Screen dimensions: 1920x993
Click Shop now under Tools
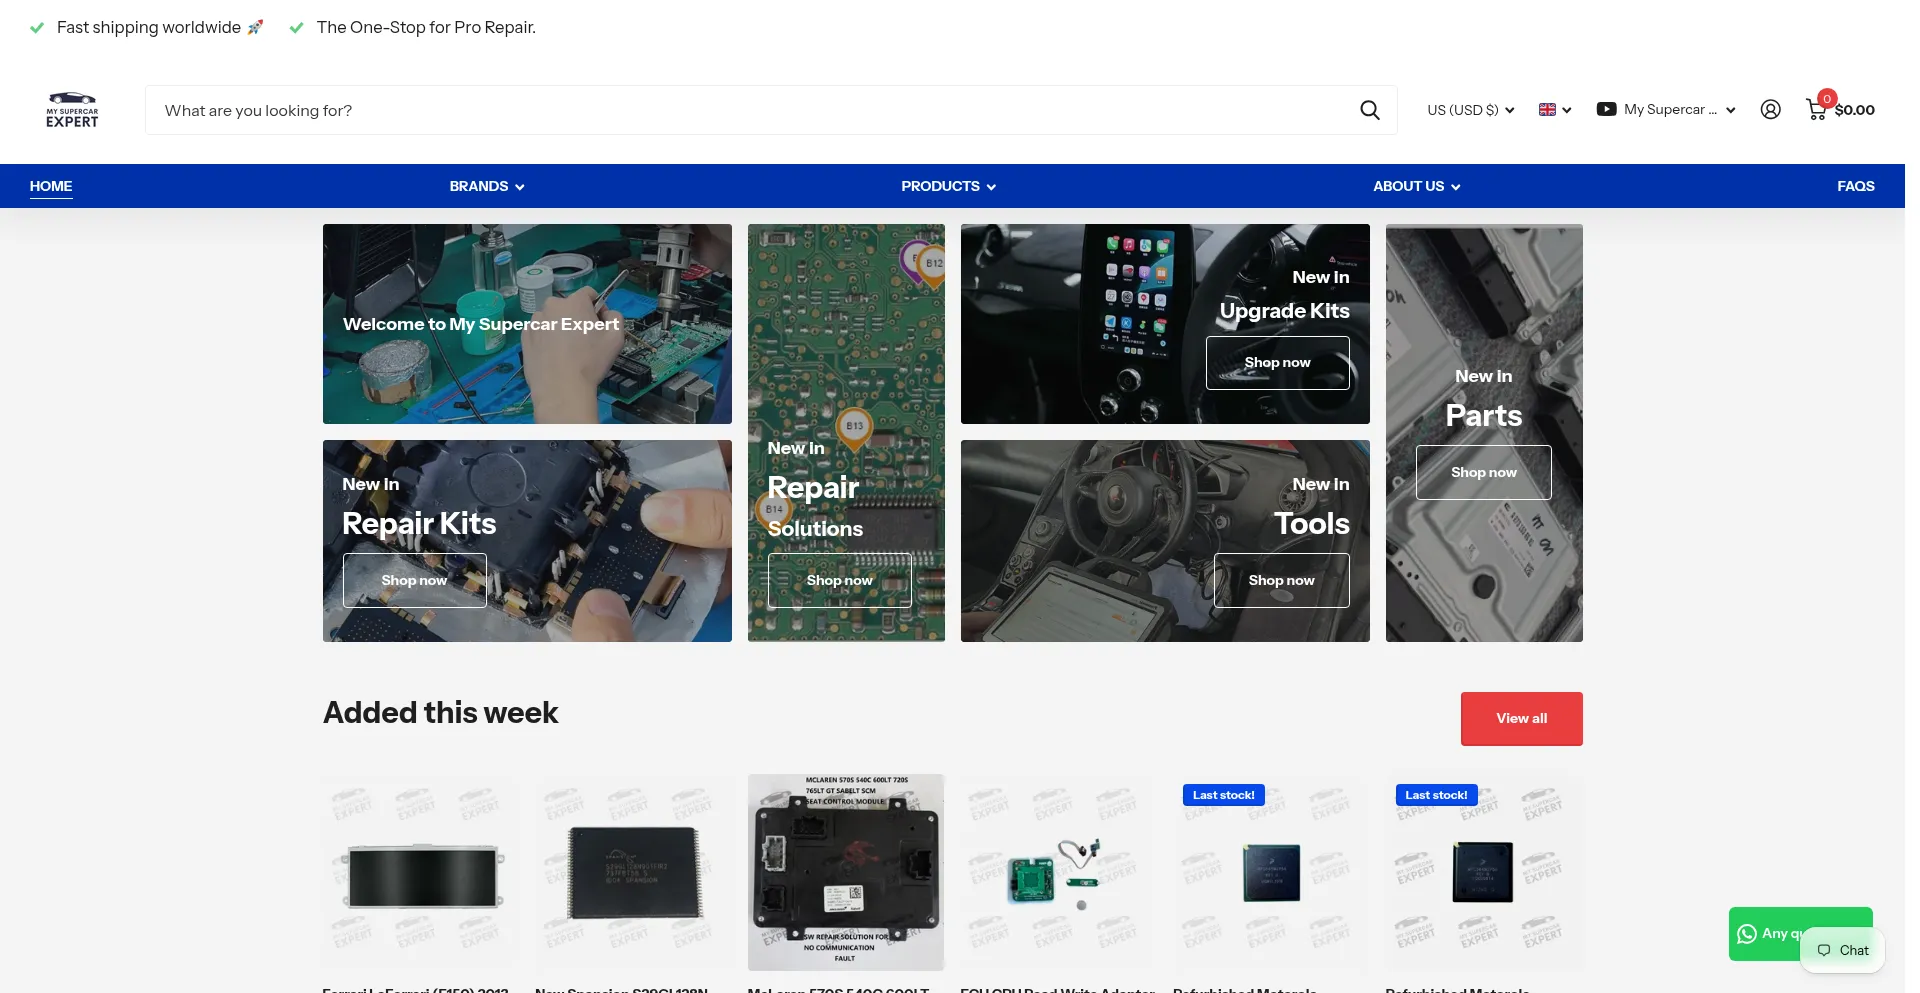(x=1281, y=580)
